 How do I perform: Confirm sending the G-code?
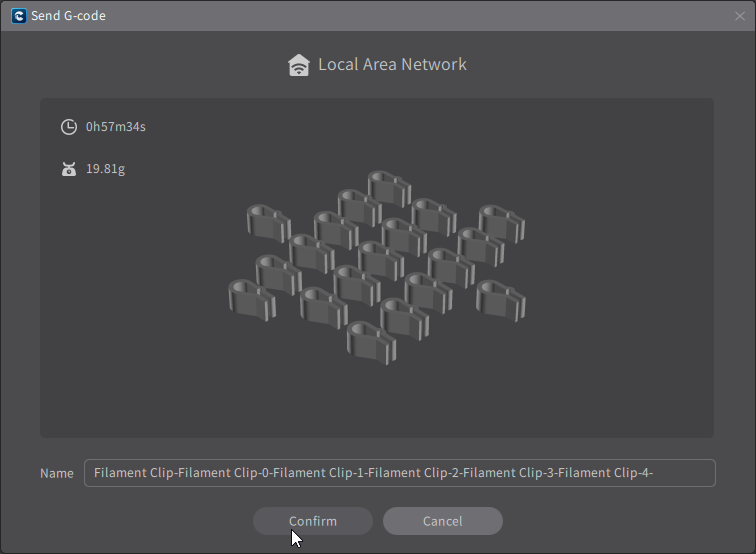click(313, 521)
